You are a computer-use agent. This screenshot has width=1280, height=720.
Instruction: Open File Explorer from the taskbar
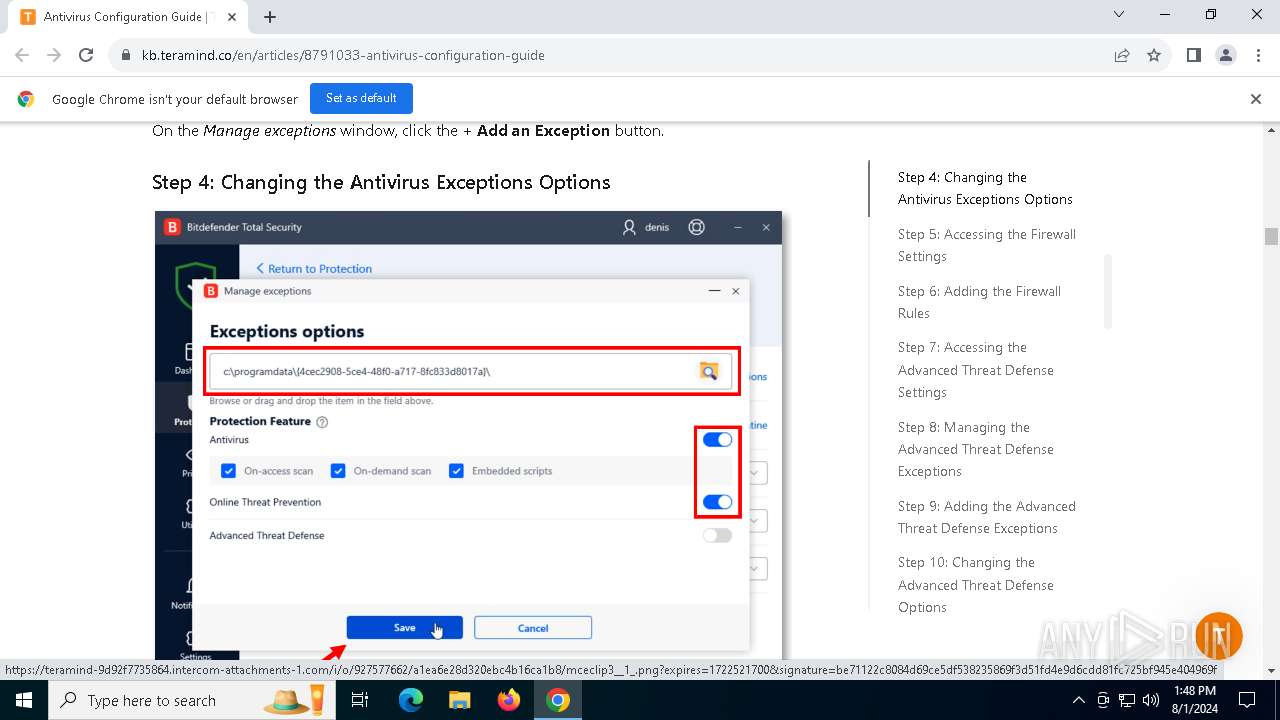tap(459, 700)
